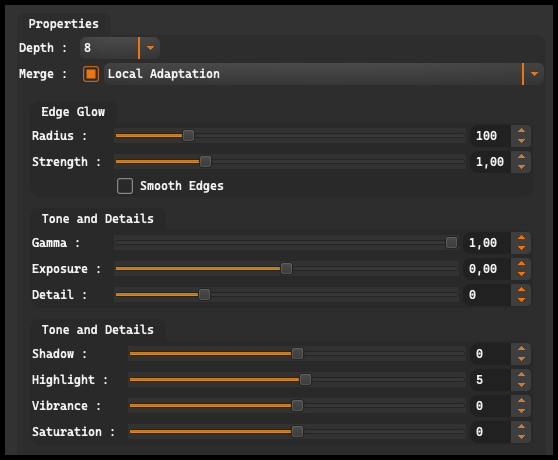
Task: Click the Radius increase arrow
Action: pos(521,131)
